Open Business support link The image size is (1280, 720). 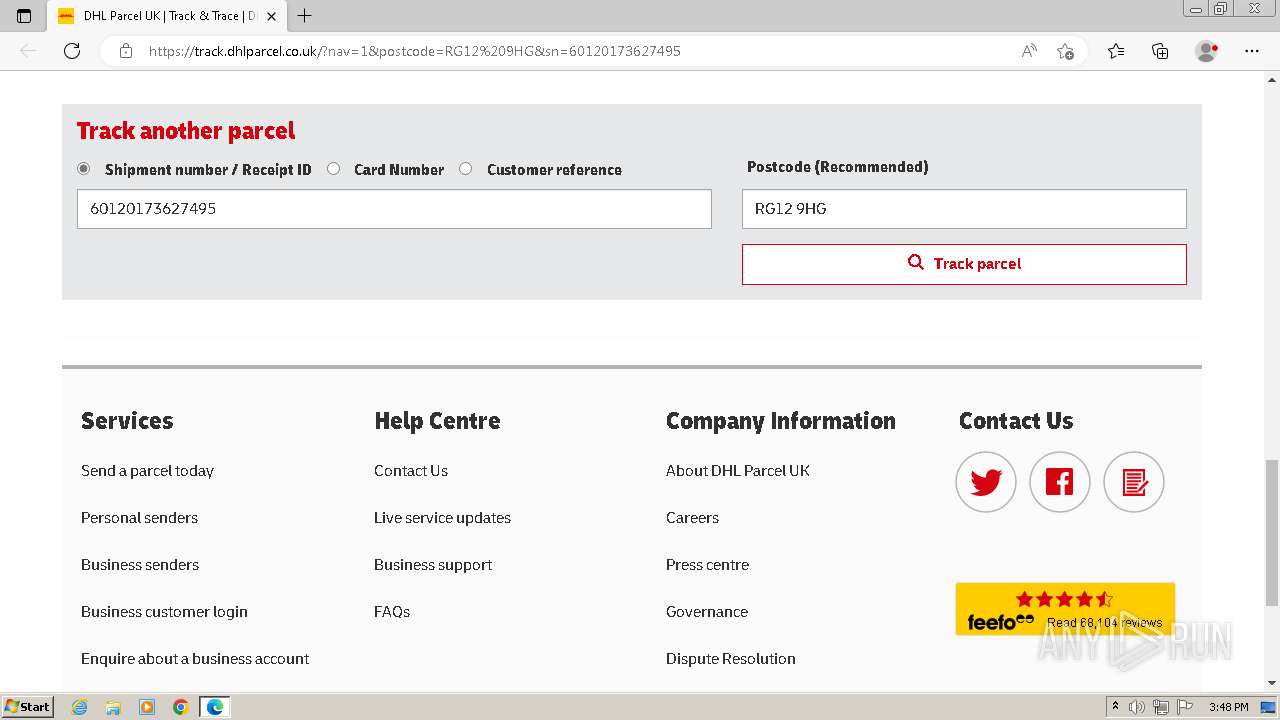click(x=433, y=565)
